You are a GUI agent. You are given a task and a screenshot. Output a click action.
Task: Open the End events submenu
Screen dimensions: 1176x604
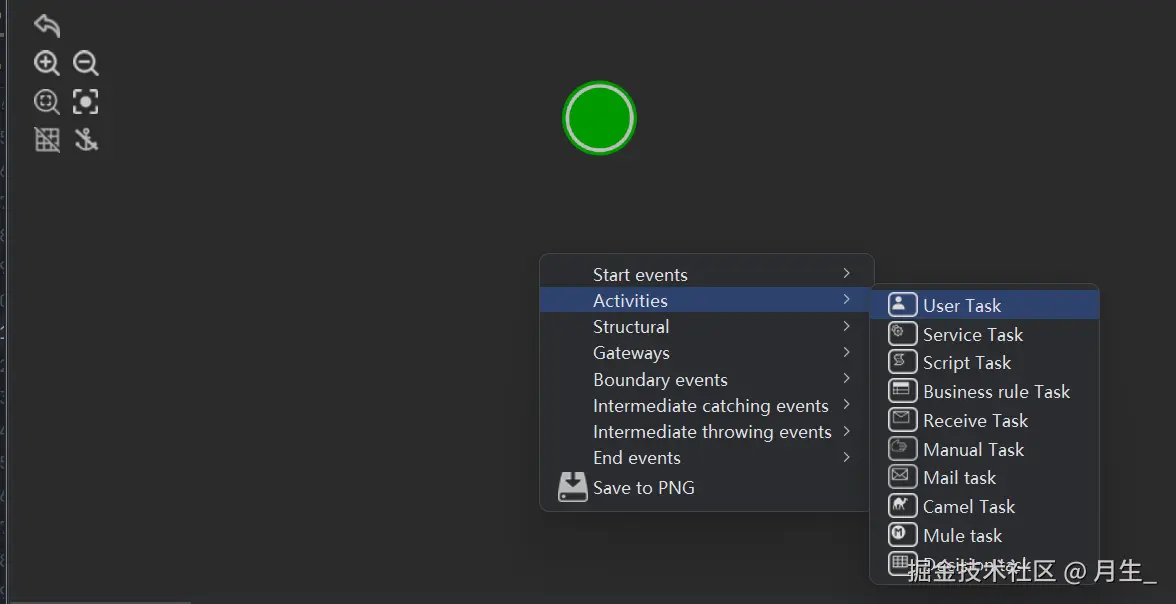pos(637,458)
